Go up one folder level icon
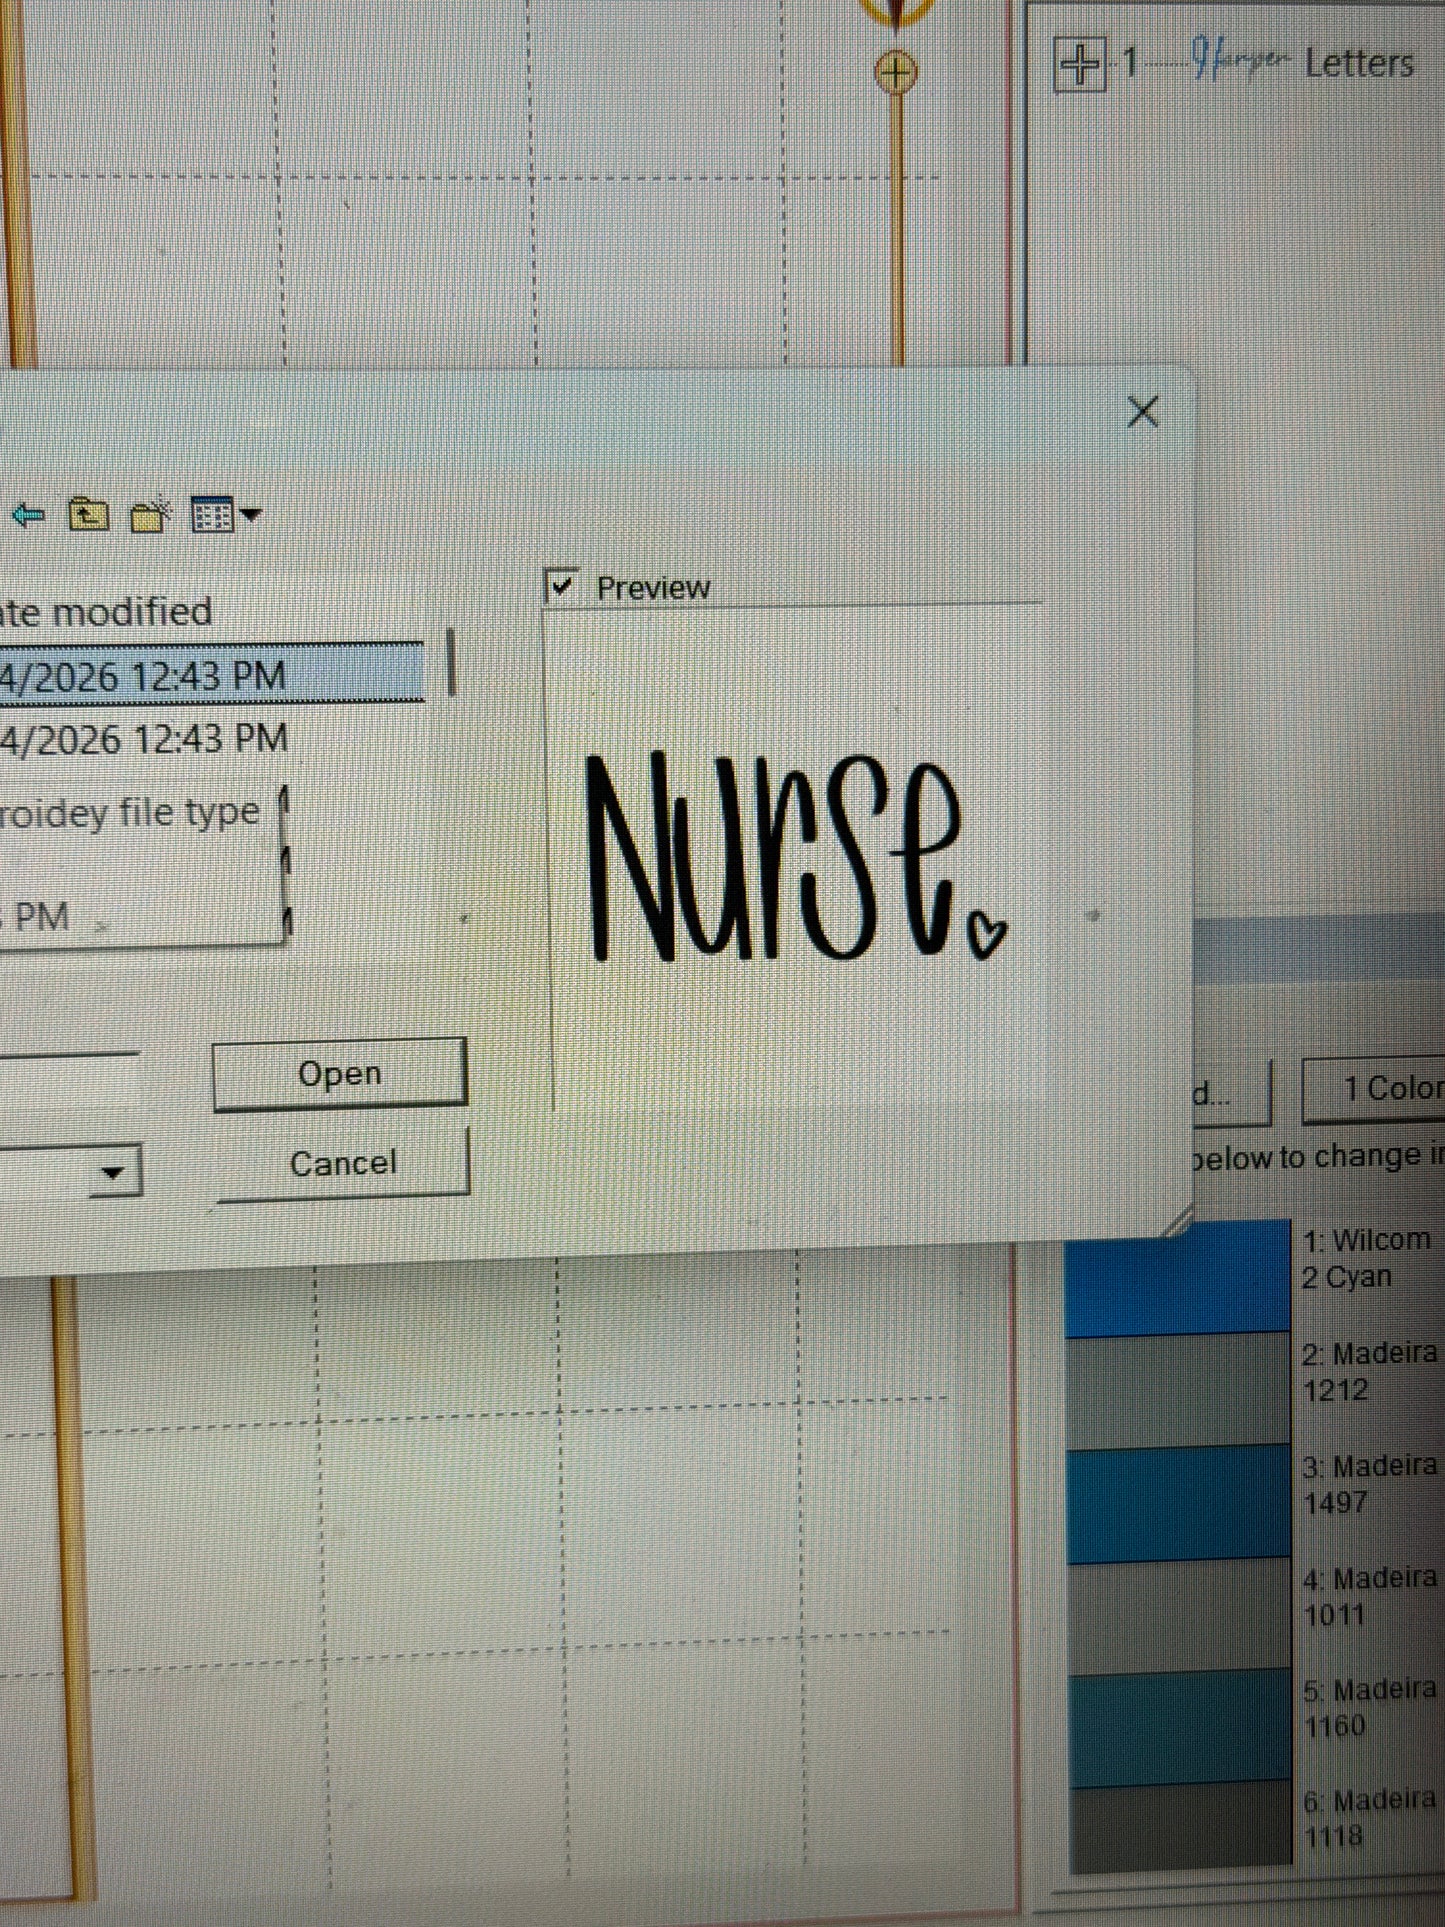The image size is (1445, 1927). [89, 514]
